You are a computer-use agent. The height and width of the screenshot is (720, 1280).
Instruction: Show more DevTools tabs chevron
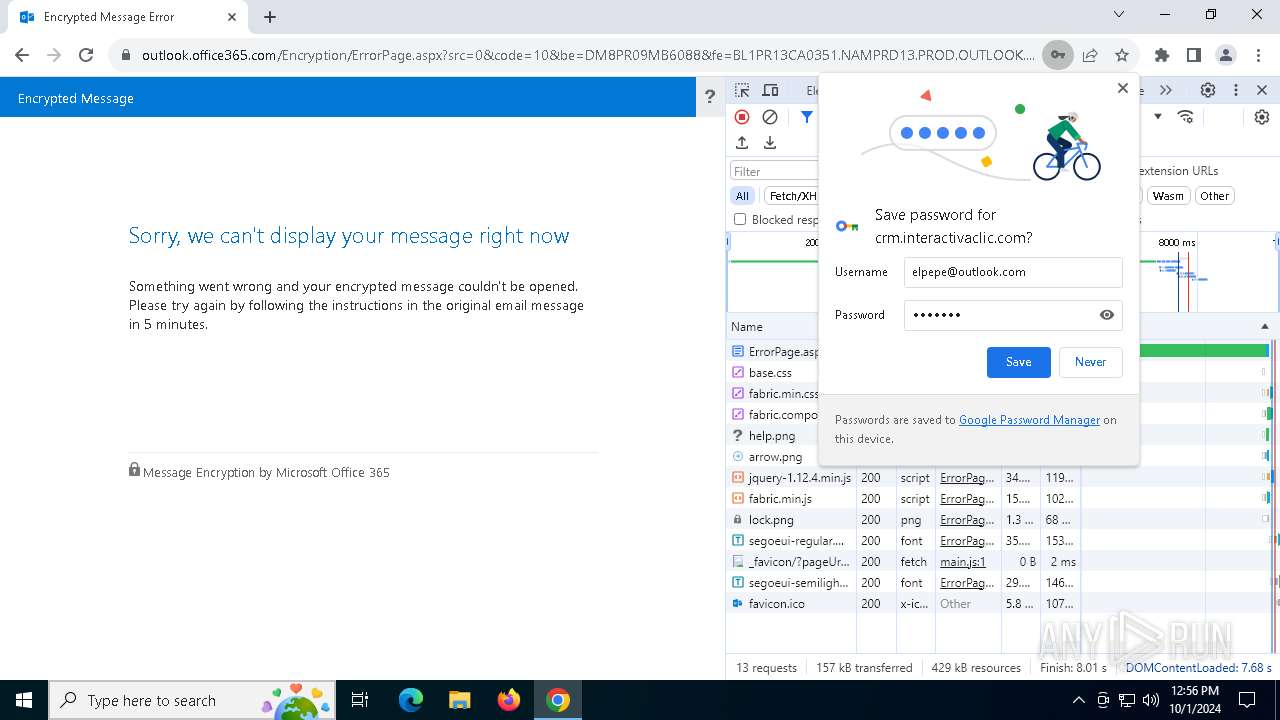(1165, 90)
